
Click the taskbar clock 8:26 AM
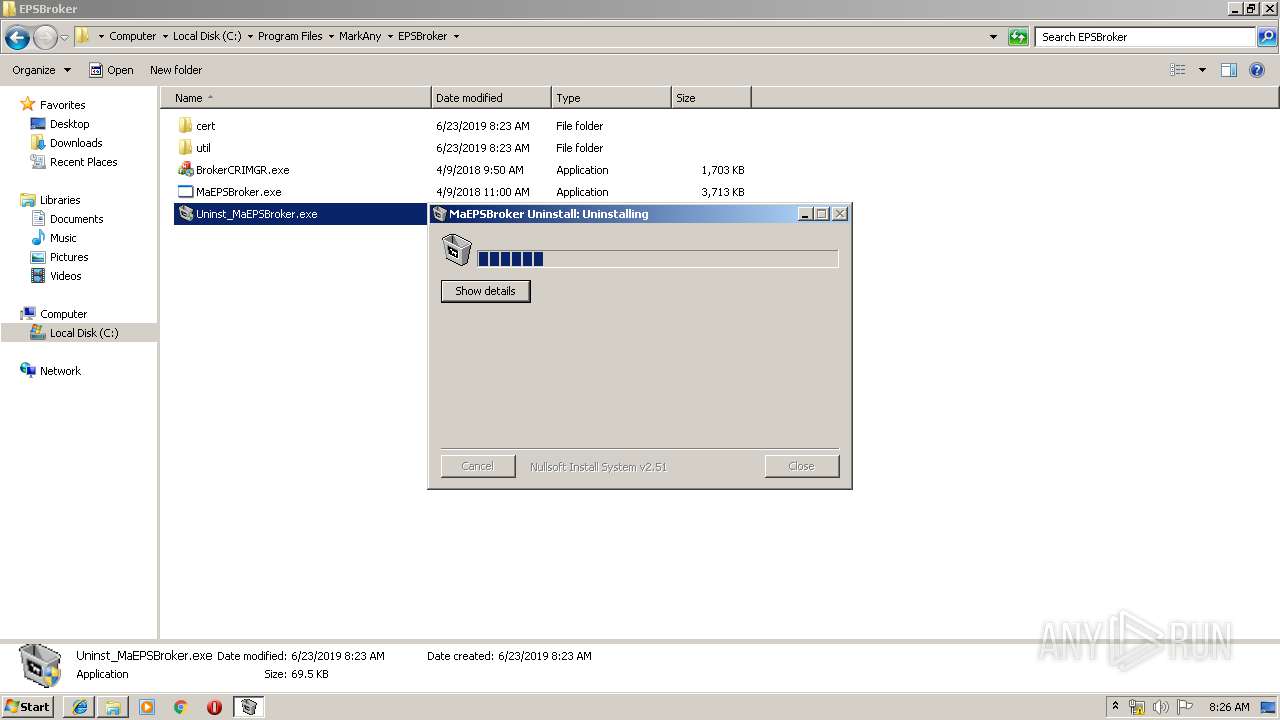[1229, 707]
